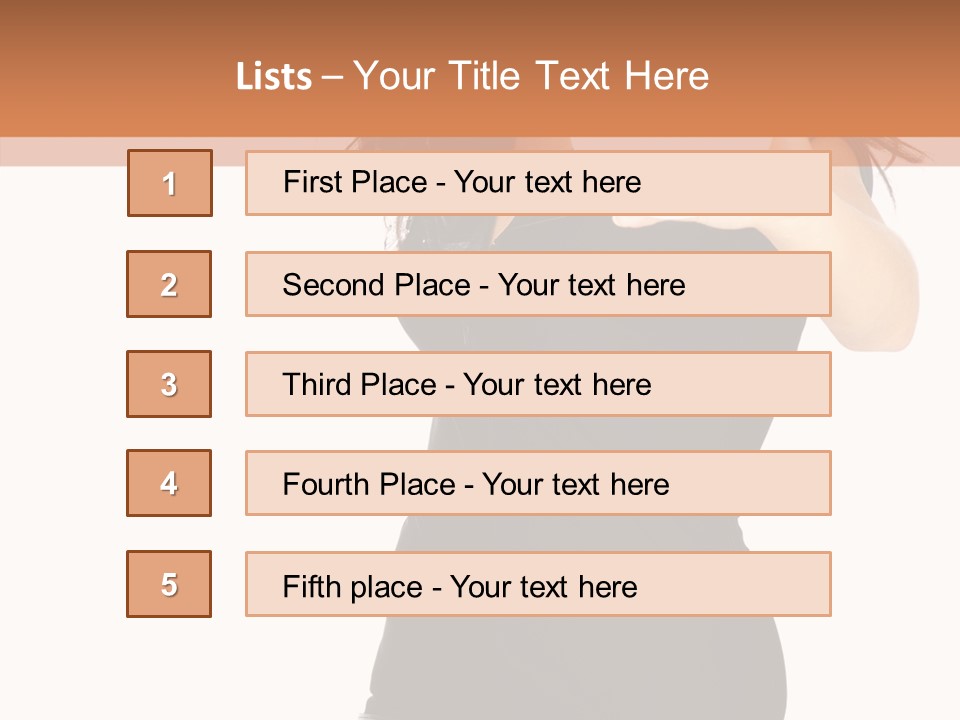This screenshot has height=720, width=960.
Task: Click the pale strip beneath the orange header
Action: (x=60, y=151)
